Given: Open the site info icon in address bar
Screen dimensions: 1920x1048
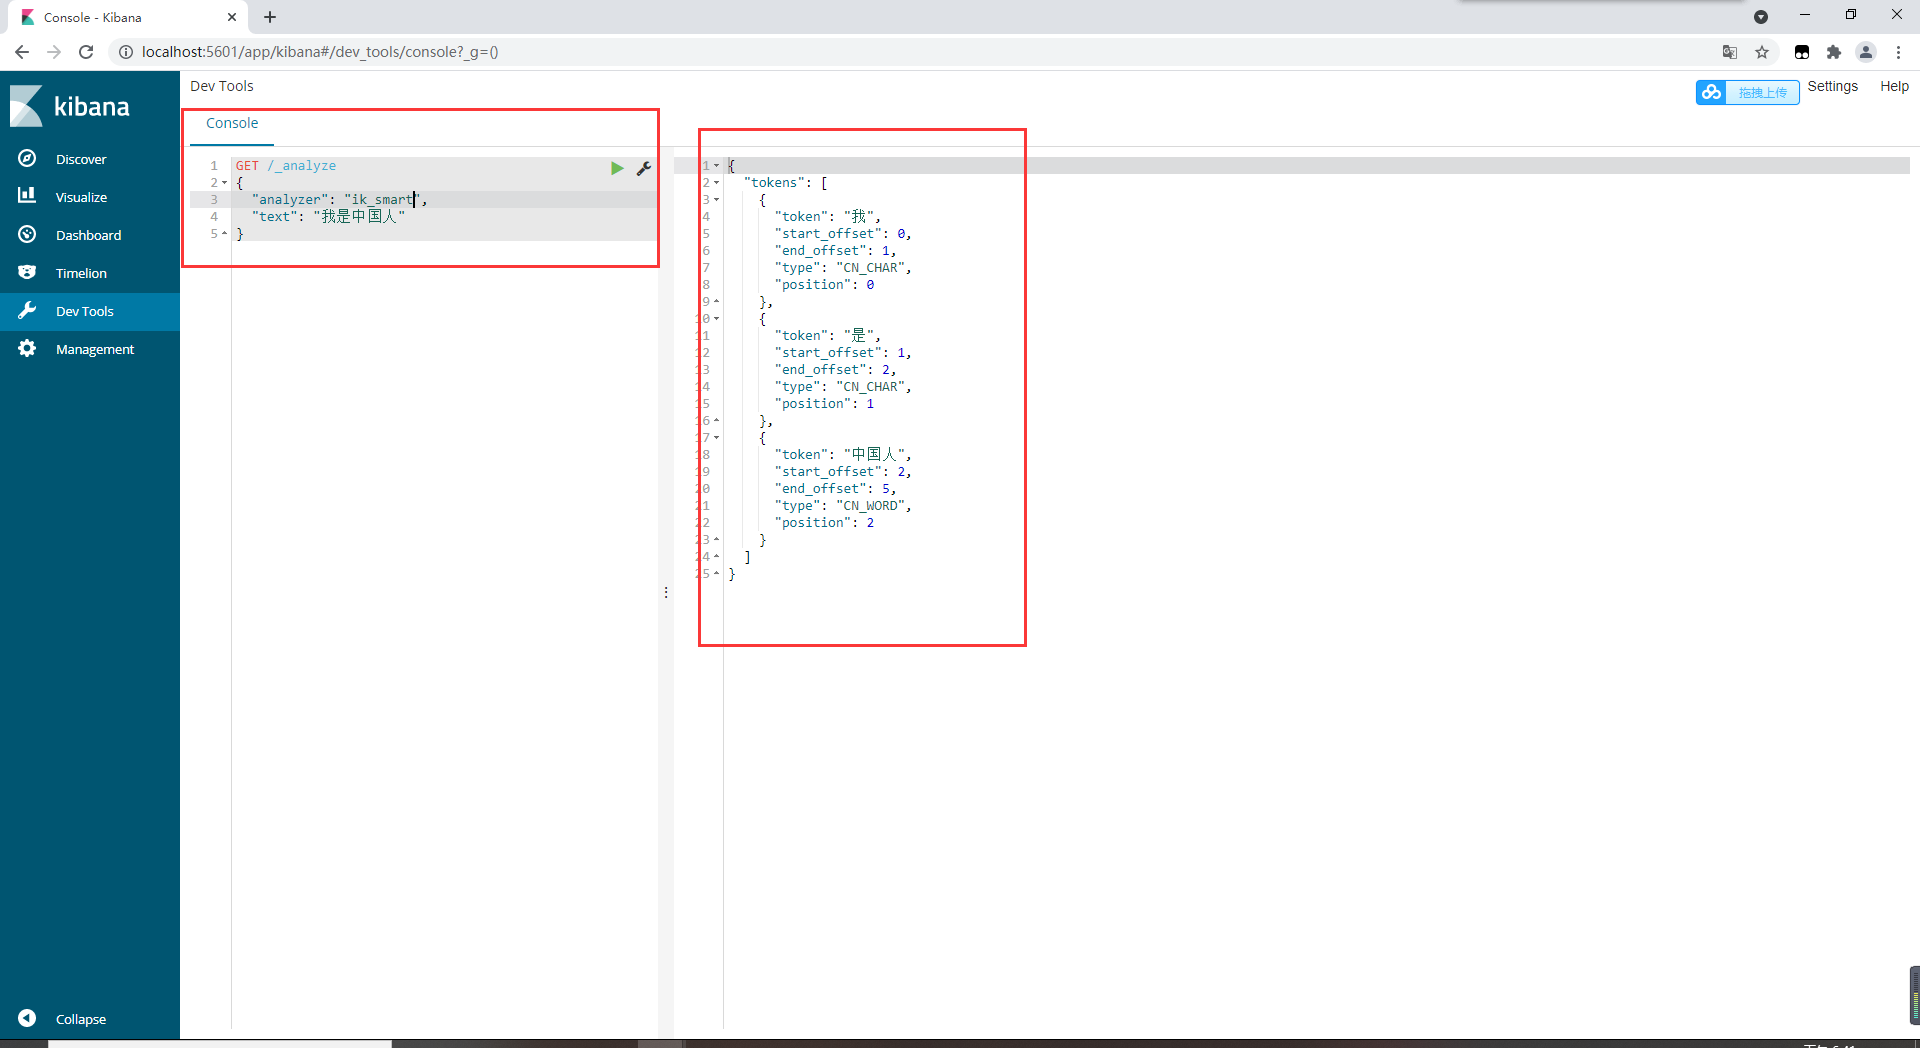Looking at the screenshot, I should [126, 52].
